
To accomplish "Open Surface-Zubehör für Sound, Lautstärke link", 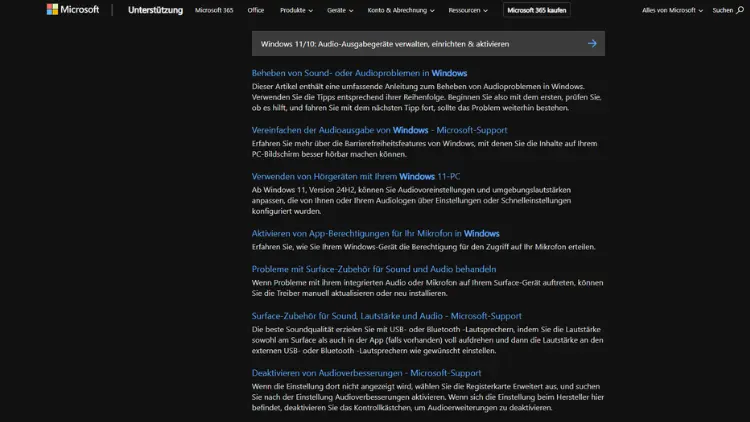I will click(386, 316).
